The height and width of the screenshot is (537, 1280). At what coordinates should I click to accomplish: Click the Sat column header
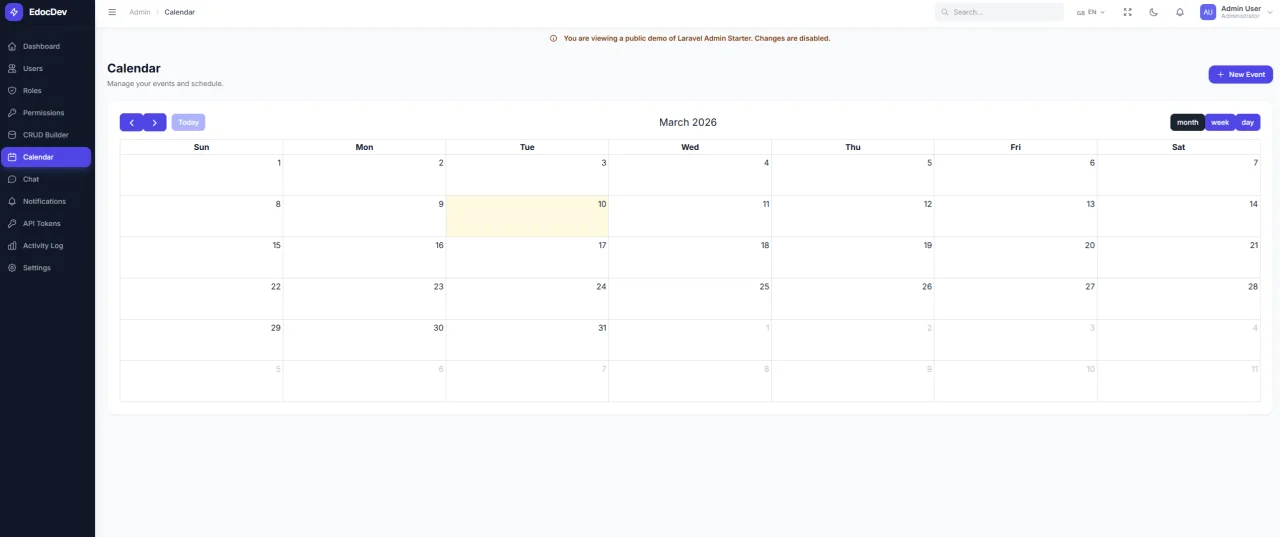click(x=1179, y=147)
